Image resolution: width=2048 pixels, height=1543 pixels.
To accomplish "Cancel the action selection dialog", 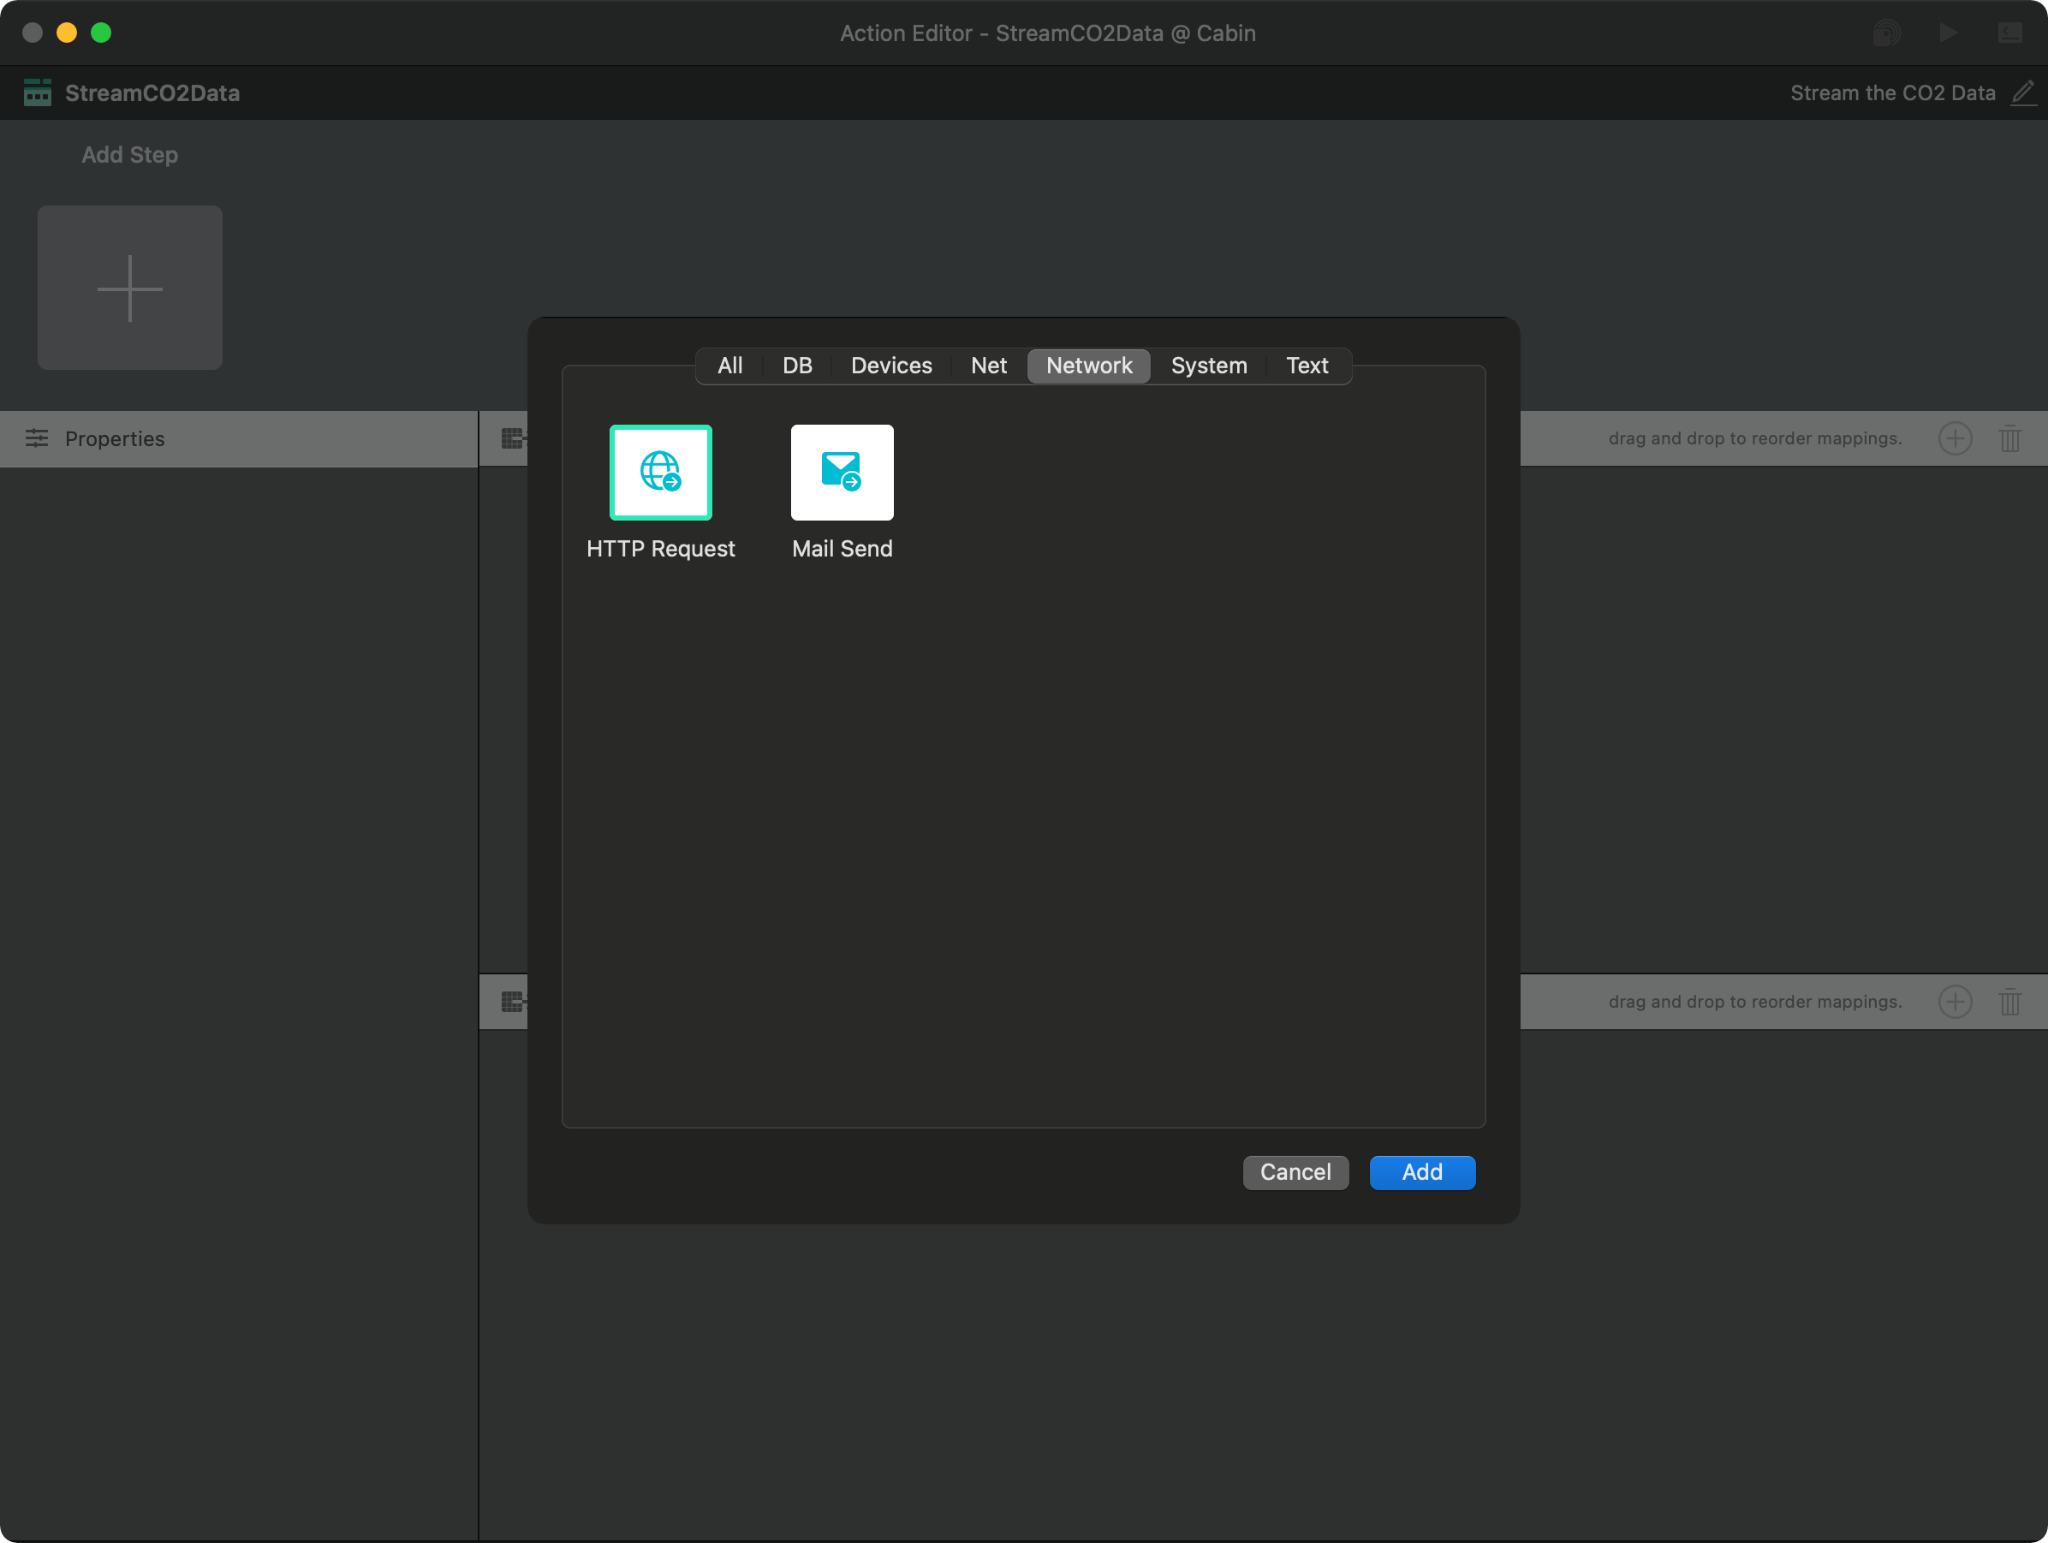I will 1294,1172.
